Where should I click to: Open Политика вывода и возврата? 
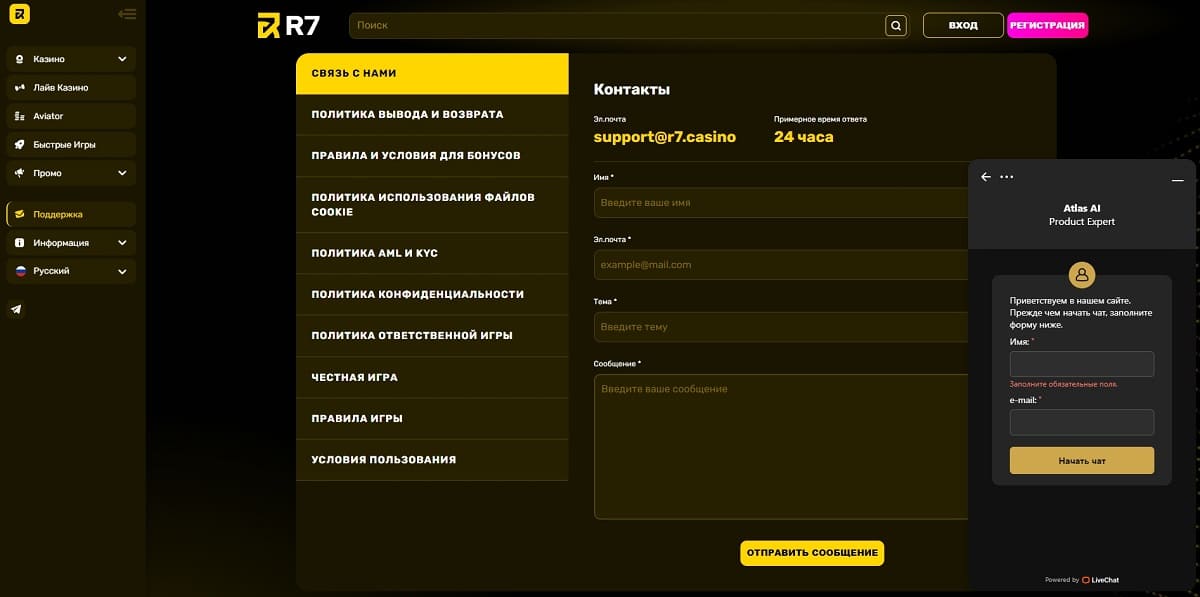[x=432, y=115]
